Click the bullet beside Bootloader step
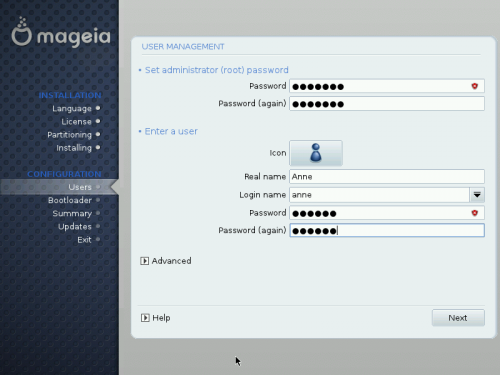Image resolution: width=500 pixels, height=375 pixels. click(98, 200)
